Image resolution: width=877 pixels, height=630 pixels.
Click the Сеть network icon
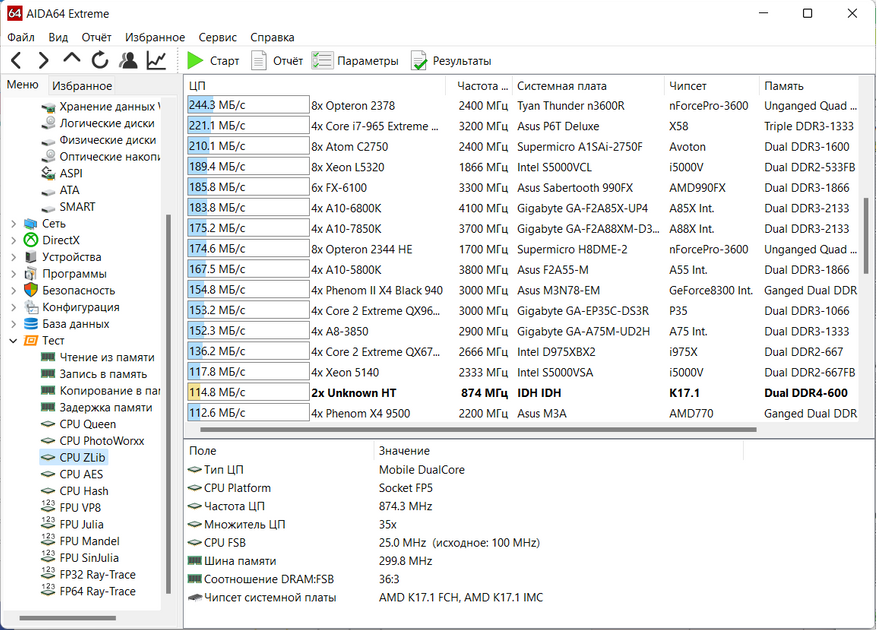click(31, 224)
